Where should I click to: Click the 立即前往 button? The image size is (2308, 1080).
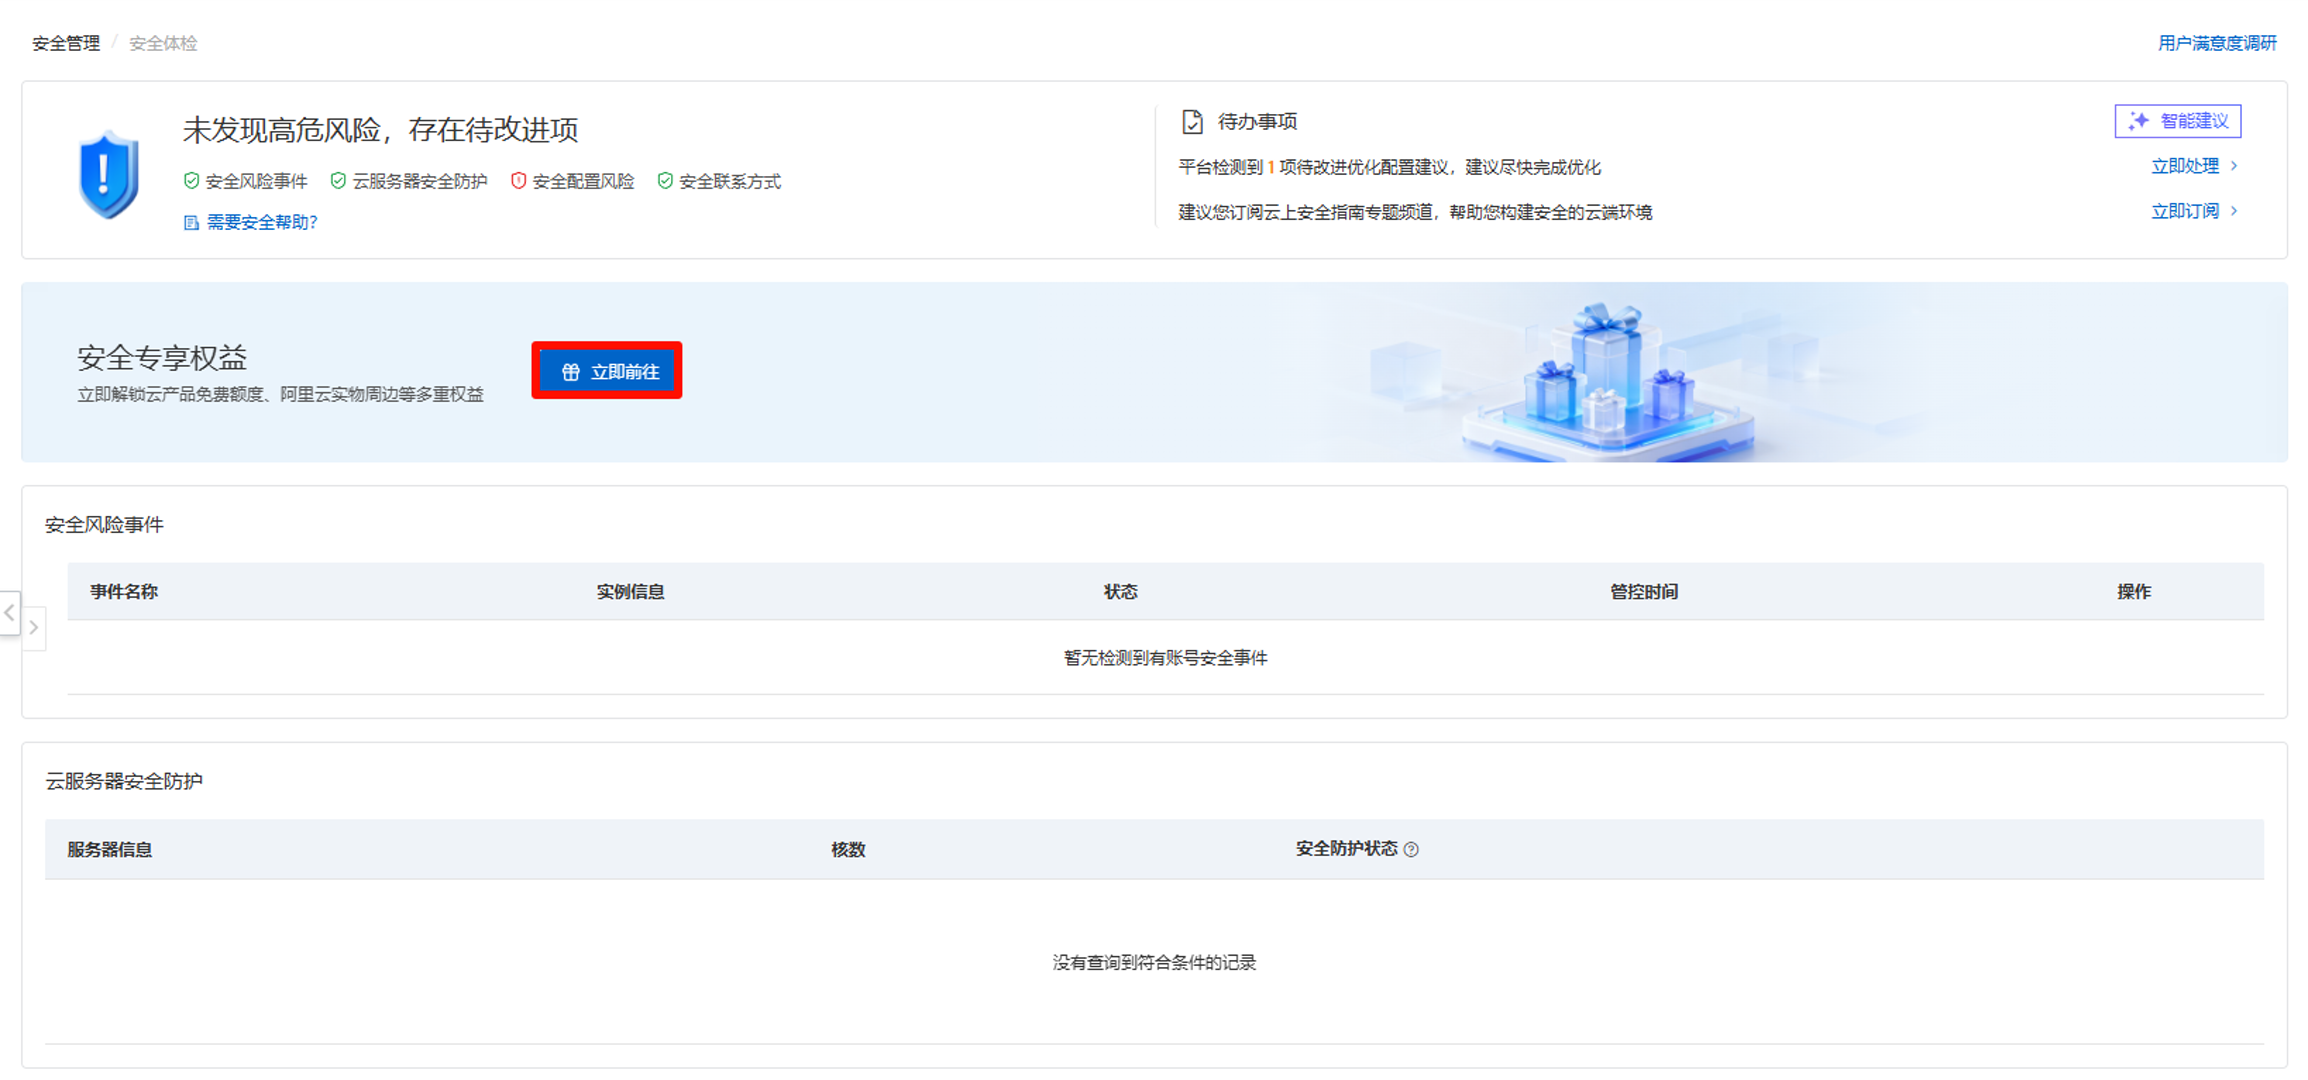click(x=606, y=369)
